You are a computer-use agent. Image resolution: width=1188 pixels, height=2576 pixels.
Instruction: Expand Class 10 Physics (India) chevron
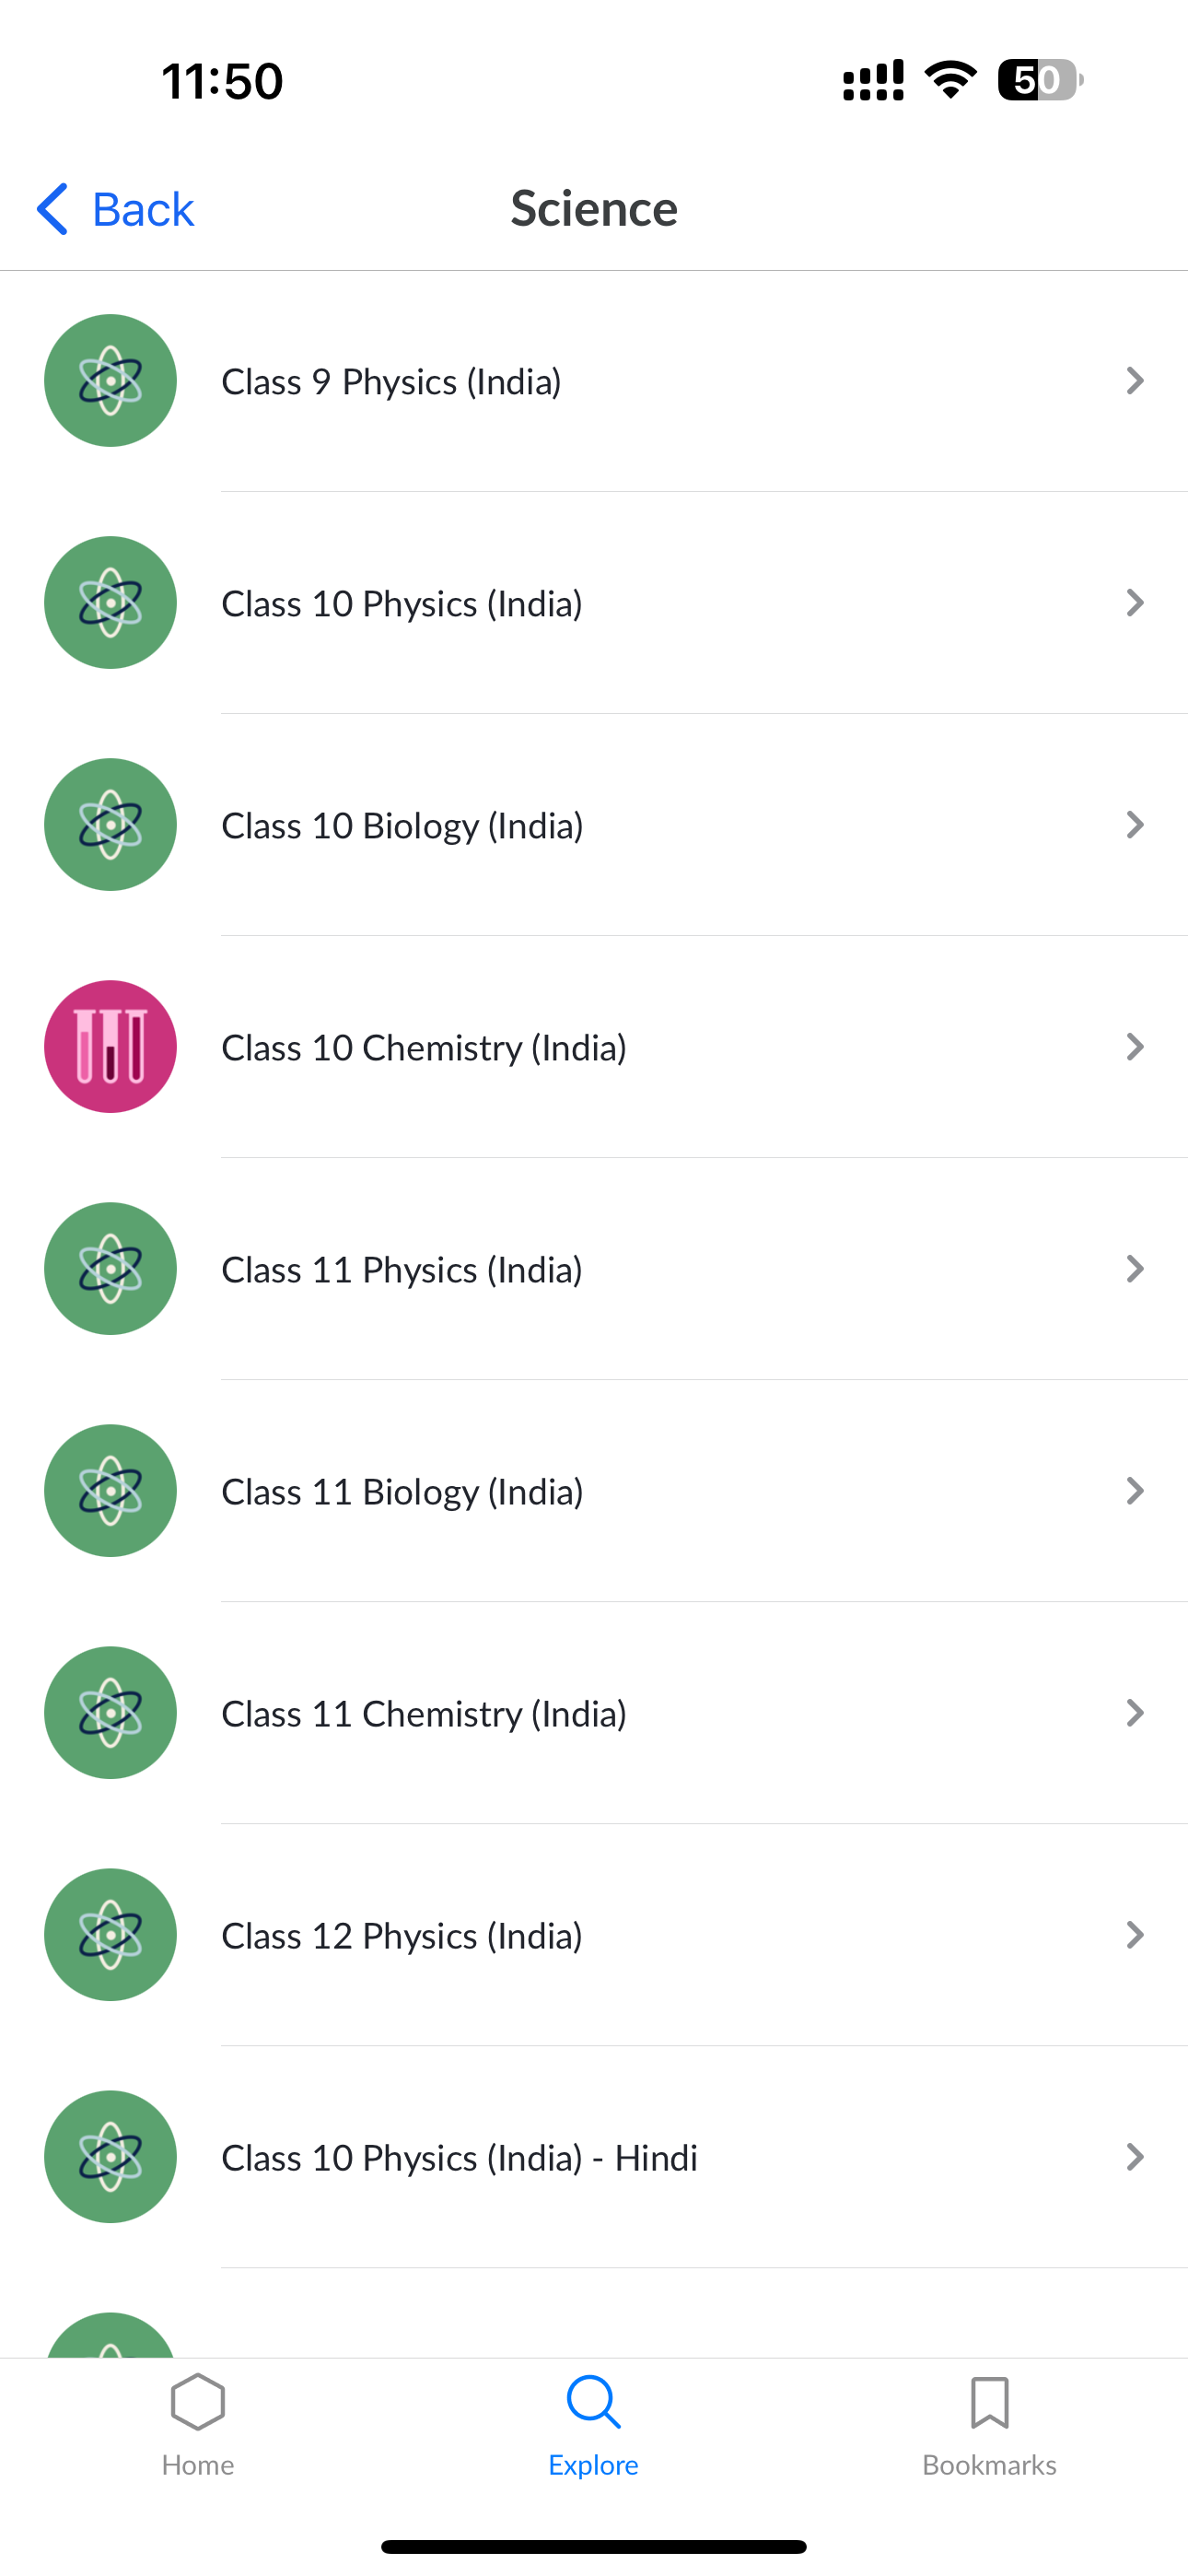click(x=1134, y=603)
